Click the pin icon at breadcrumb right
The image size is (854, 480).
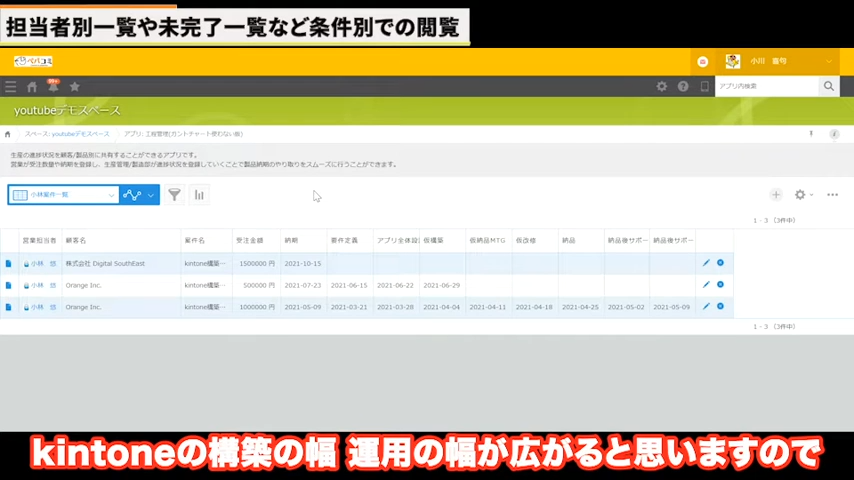(x=811, y=134)
